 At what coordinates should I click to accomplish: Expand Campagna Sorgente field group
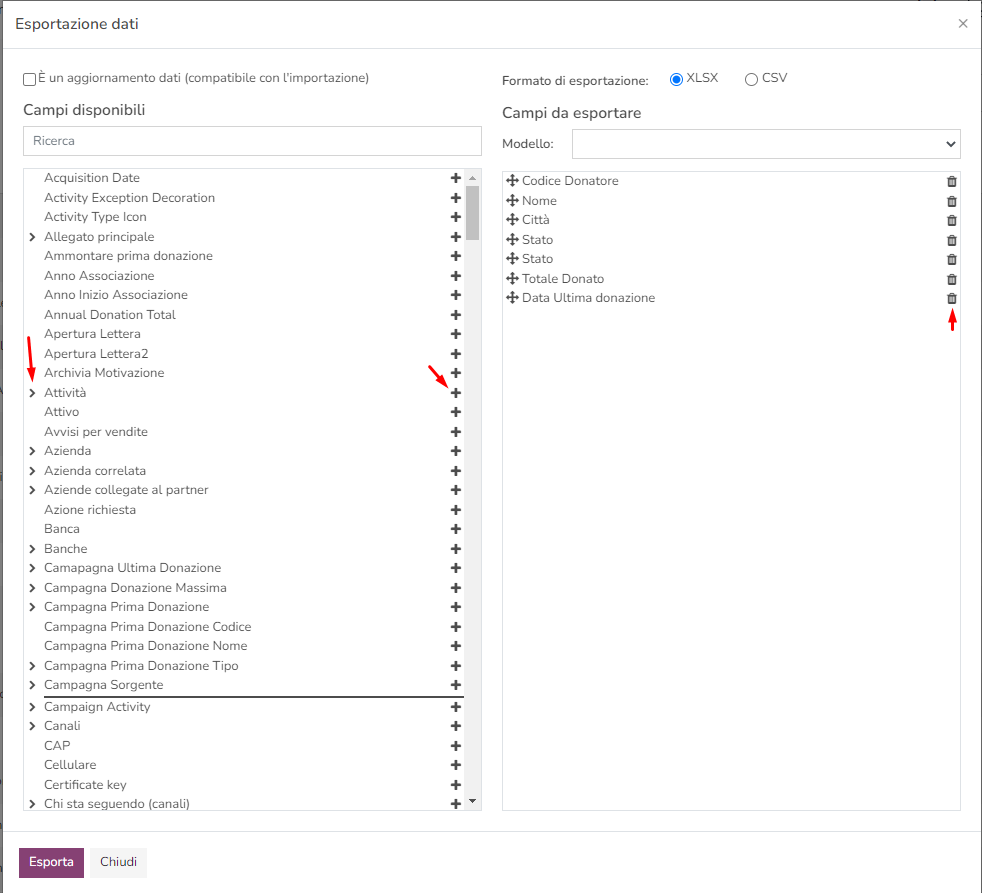coord(33,685)
